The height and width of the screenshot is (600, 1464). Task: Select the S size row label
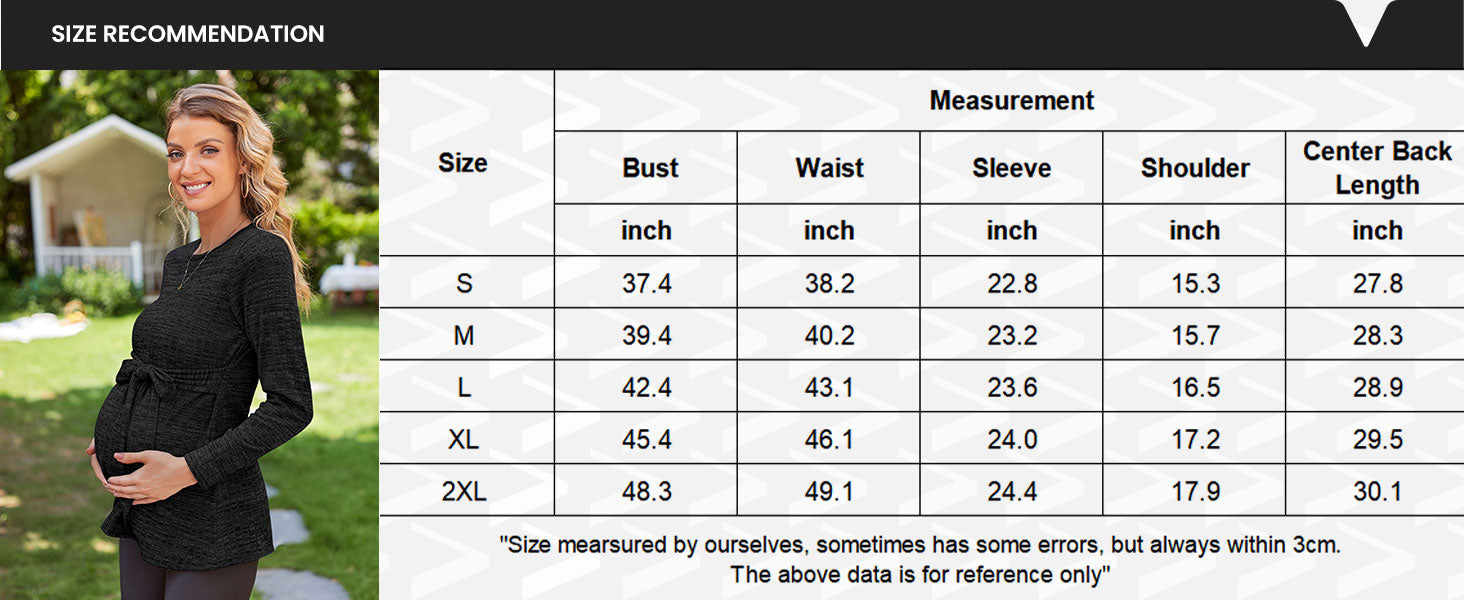coord(464,283)
